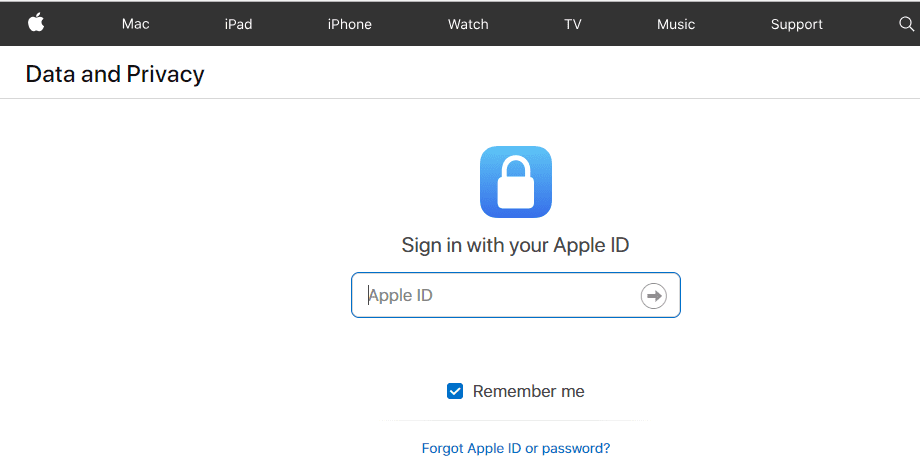Screen dimensions: 920x470
Task: Open search with the magnifying glass icon
Action: (907, 24)
